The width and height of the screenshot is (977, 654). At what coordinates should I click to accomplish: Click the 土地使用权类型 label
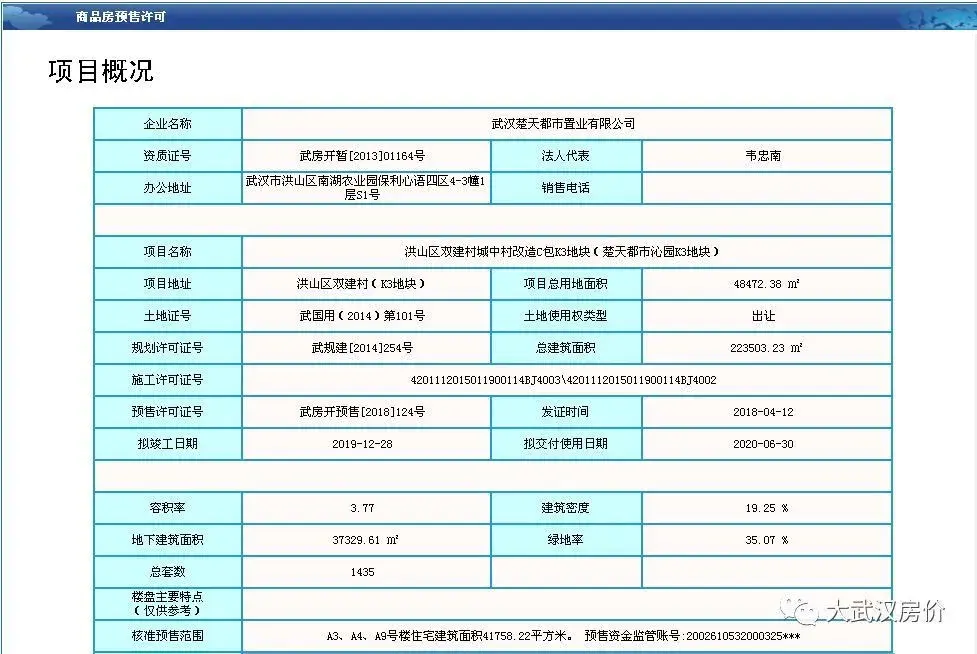point(565,316)
